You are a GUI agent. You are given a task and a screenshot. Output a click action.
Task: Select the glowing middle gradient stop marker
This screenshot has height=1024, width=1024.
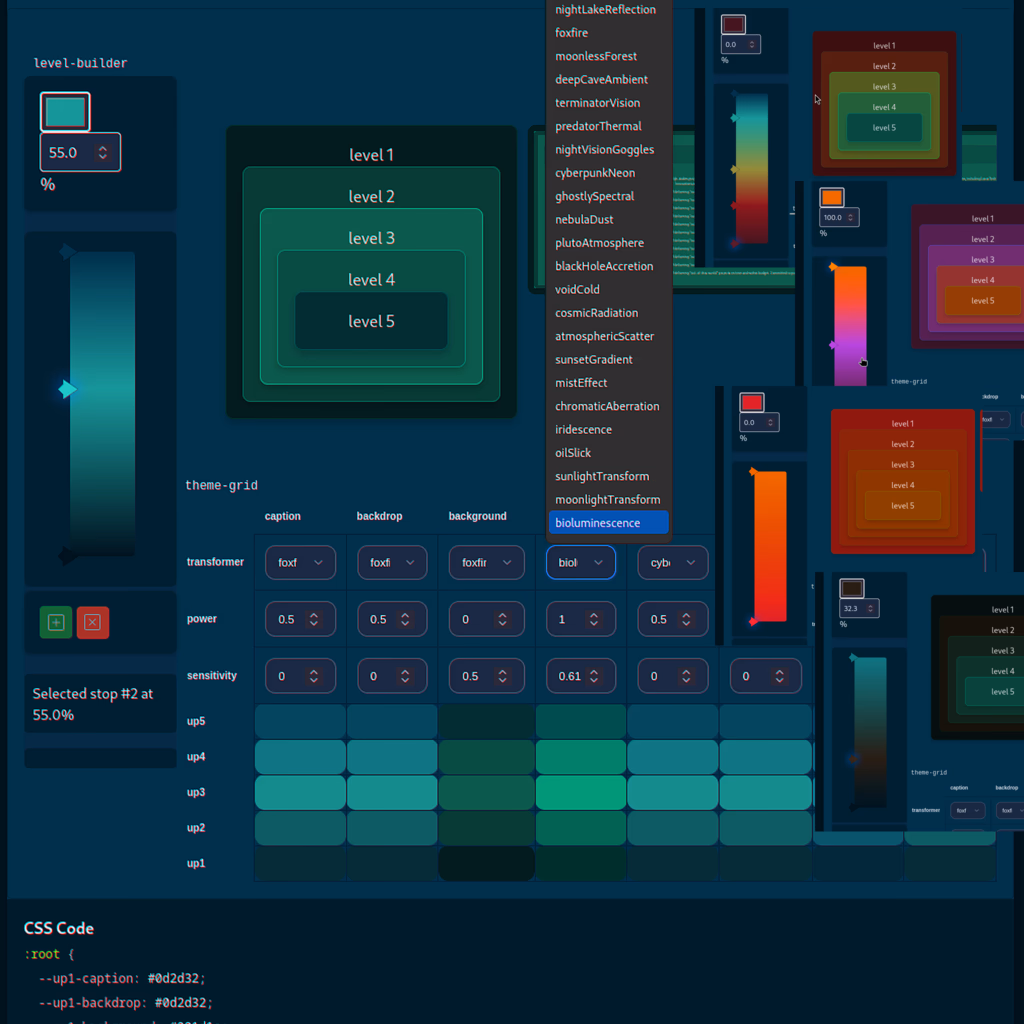[x=67, y=389]
